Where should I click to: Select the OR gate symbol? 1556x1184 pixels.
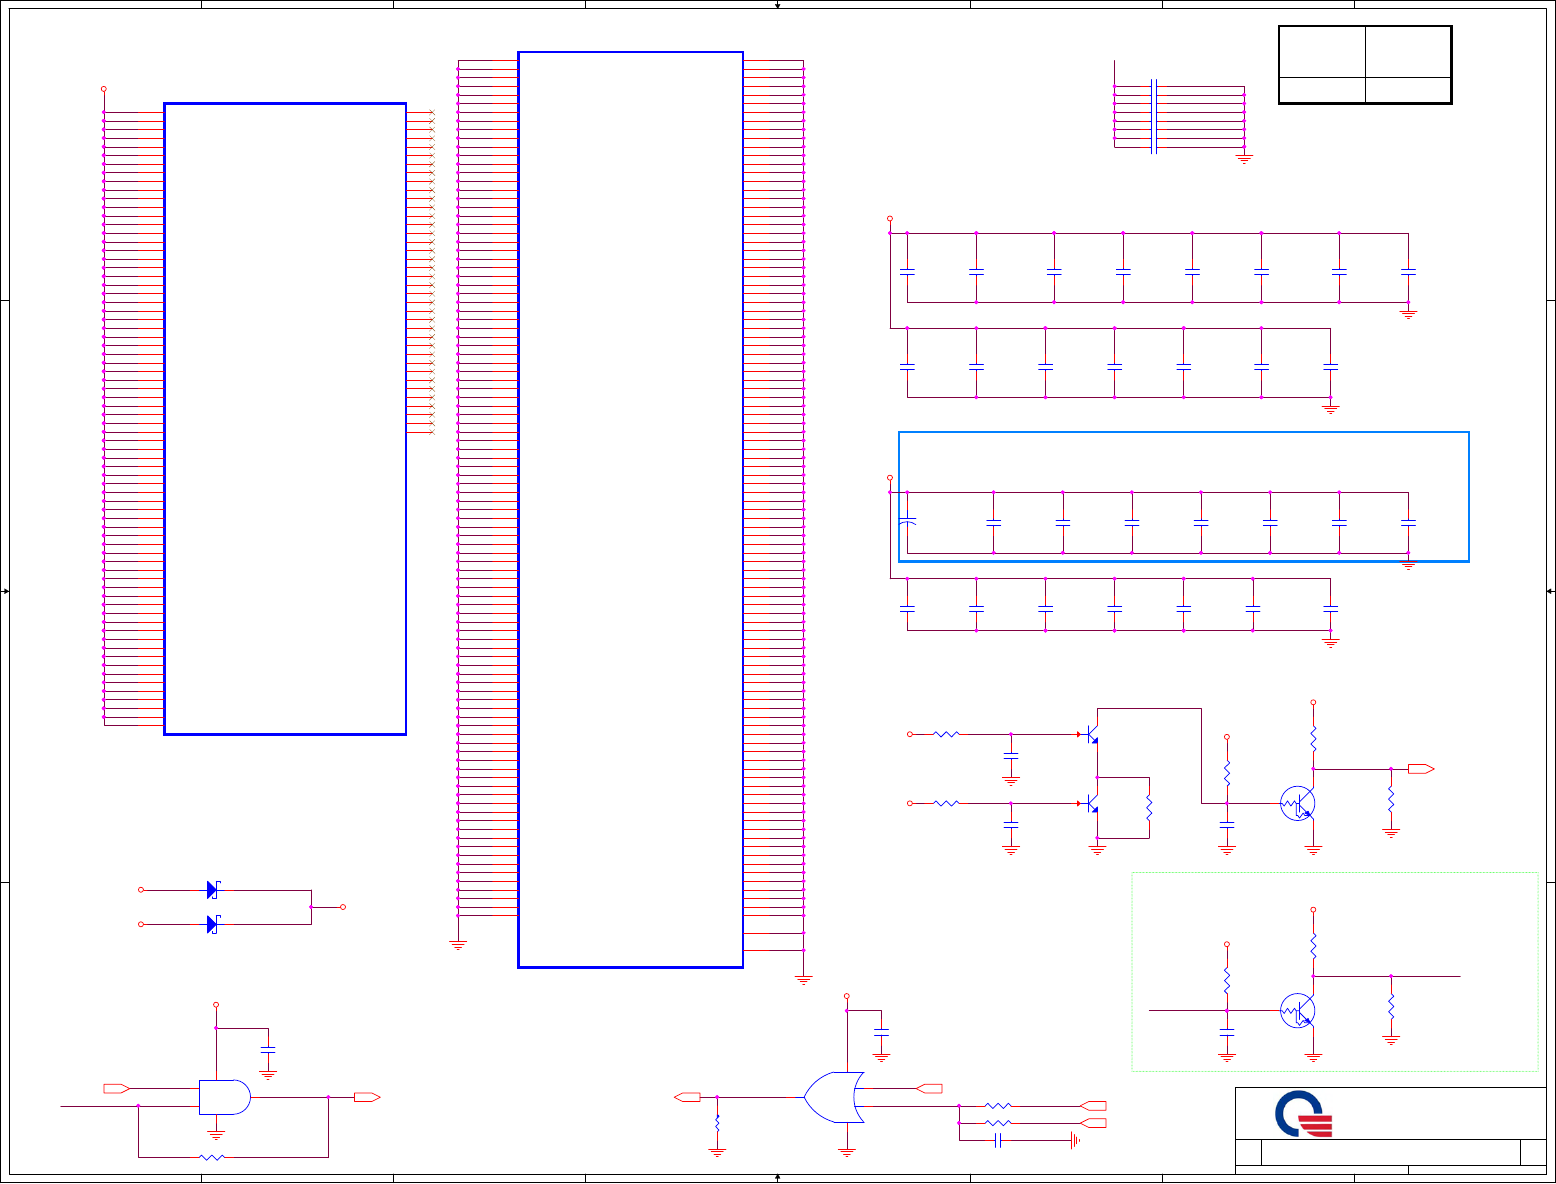[x=834, y=1097]
